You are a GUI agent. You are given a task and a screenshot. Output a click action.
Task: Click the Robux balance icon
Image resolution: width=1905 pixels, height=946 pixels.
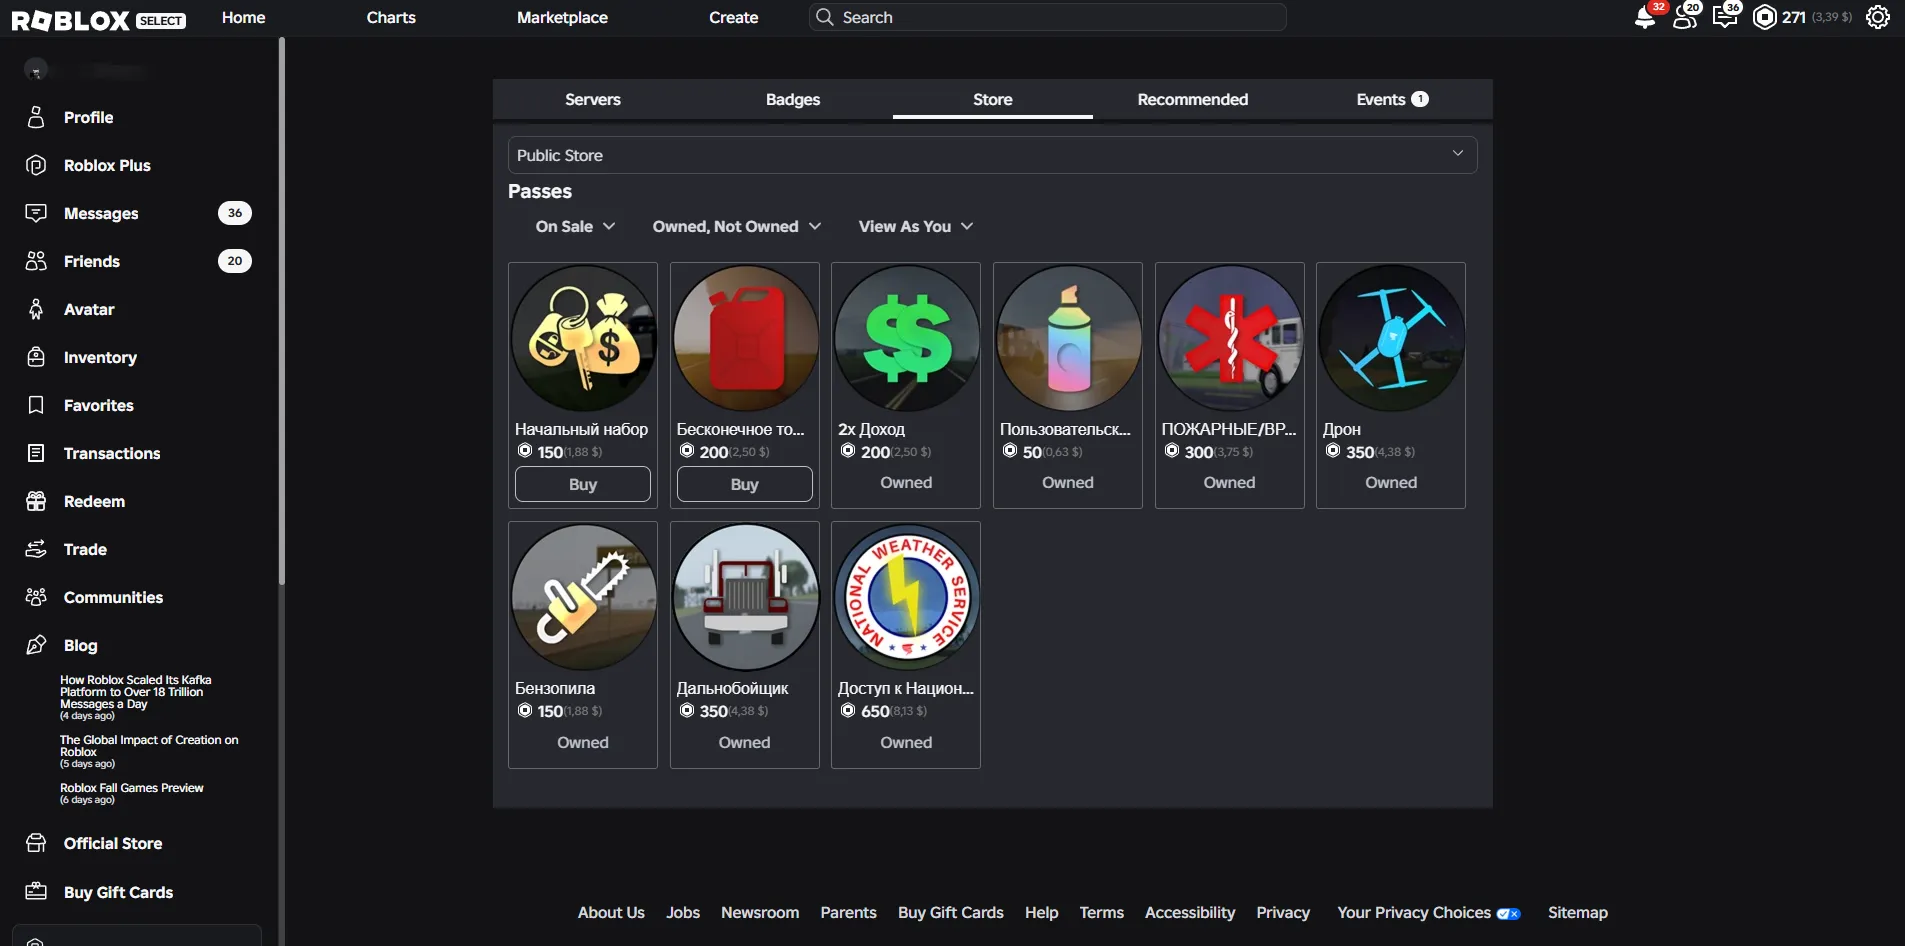pos(1765,17)
